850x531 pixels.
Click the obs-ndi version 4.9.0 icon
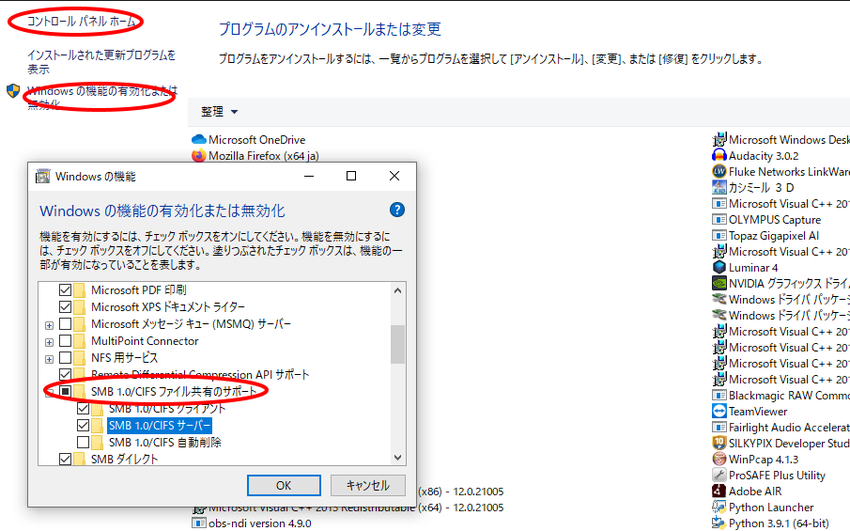(x=199, y=523)
